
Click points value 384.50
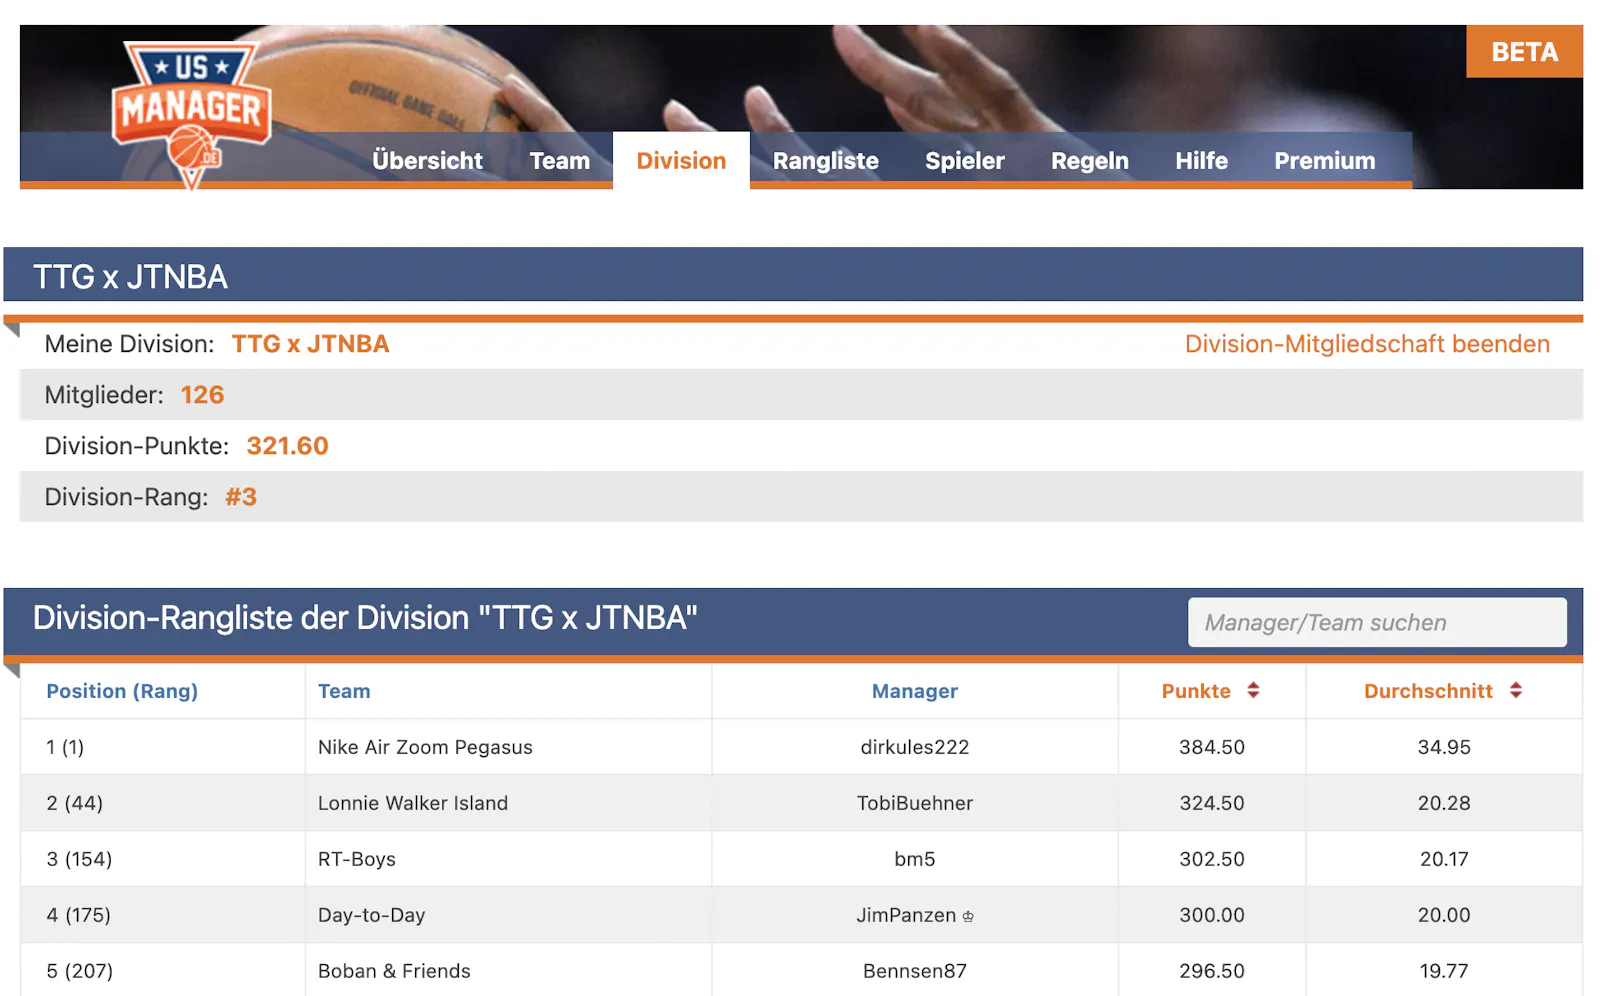point(1211,747)
